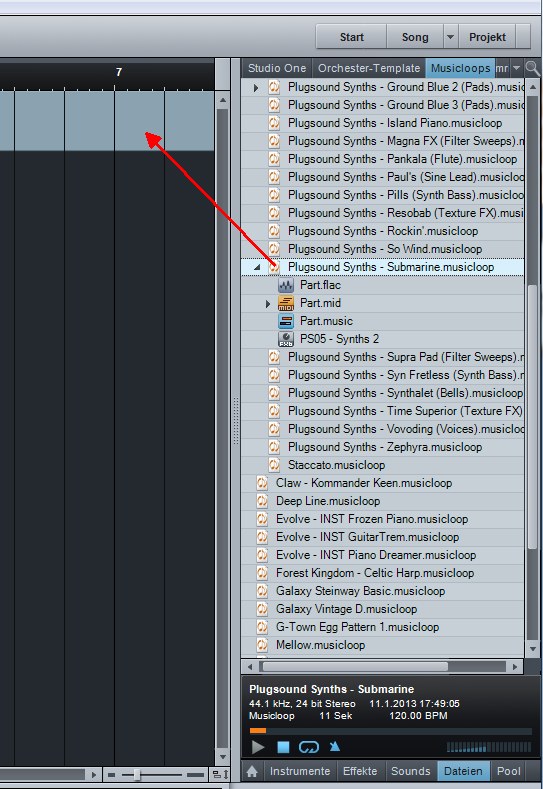Select Claw - Kommander Keen.musicloop
543x789 pixels.
(382, 483)
